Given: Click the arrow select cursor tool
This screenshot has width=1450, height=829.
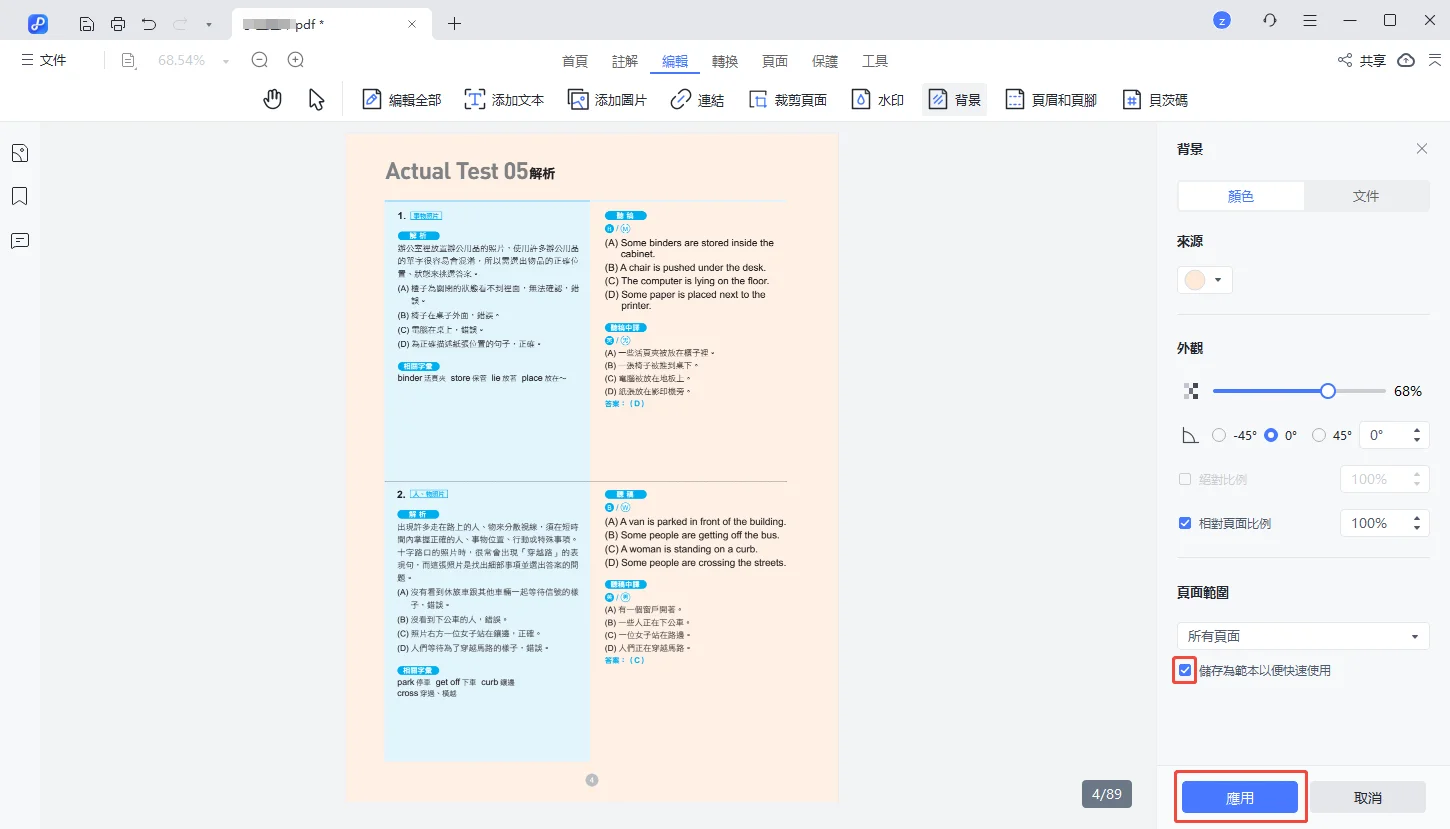Looking at the screenshot, I should [316, 99].
